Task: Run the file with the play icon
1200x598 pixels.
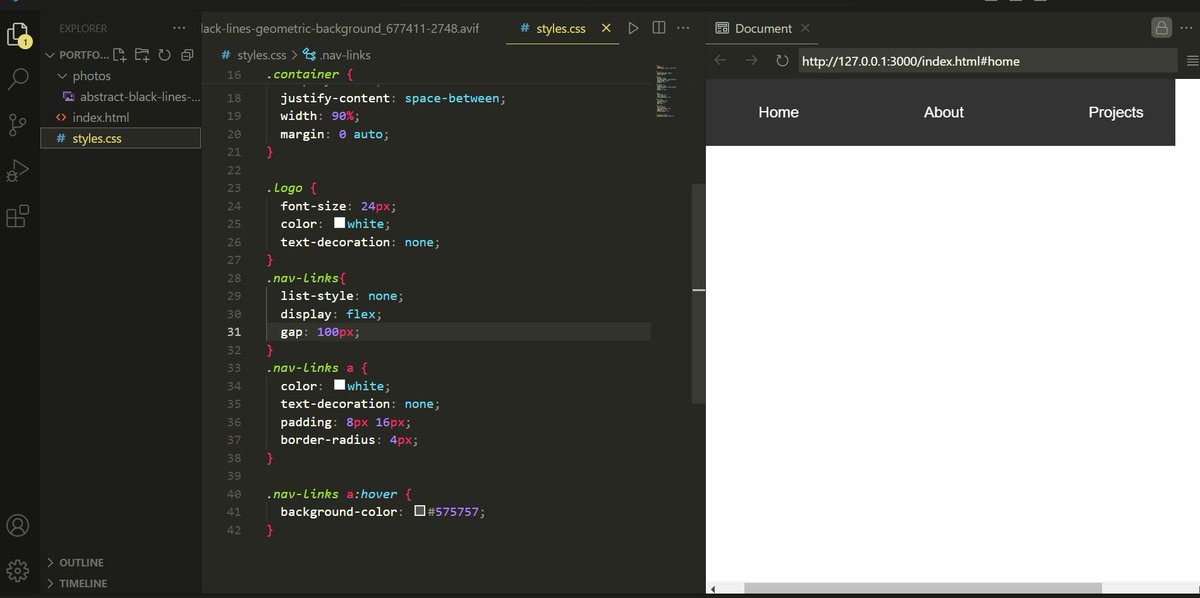Action: coord(633,28)
